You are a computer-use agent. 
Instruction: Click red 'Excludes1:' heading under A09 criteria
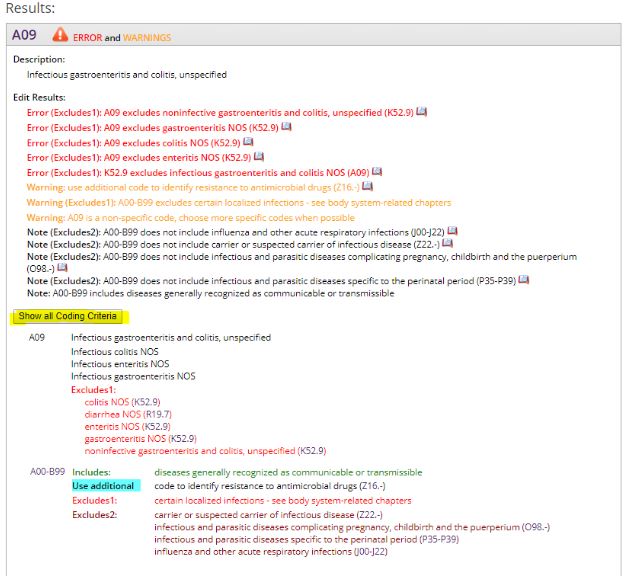93,390
